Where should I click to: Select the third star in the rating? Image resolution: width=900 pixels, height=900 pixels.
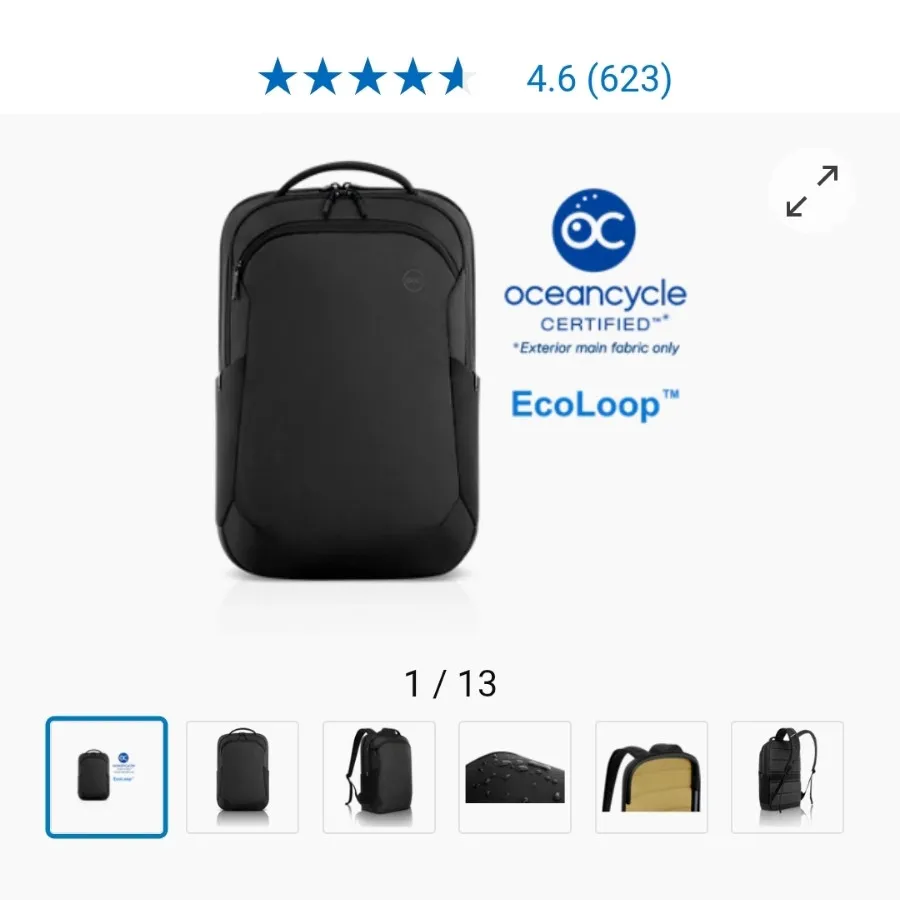pos(368,76)
